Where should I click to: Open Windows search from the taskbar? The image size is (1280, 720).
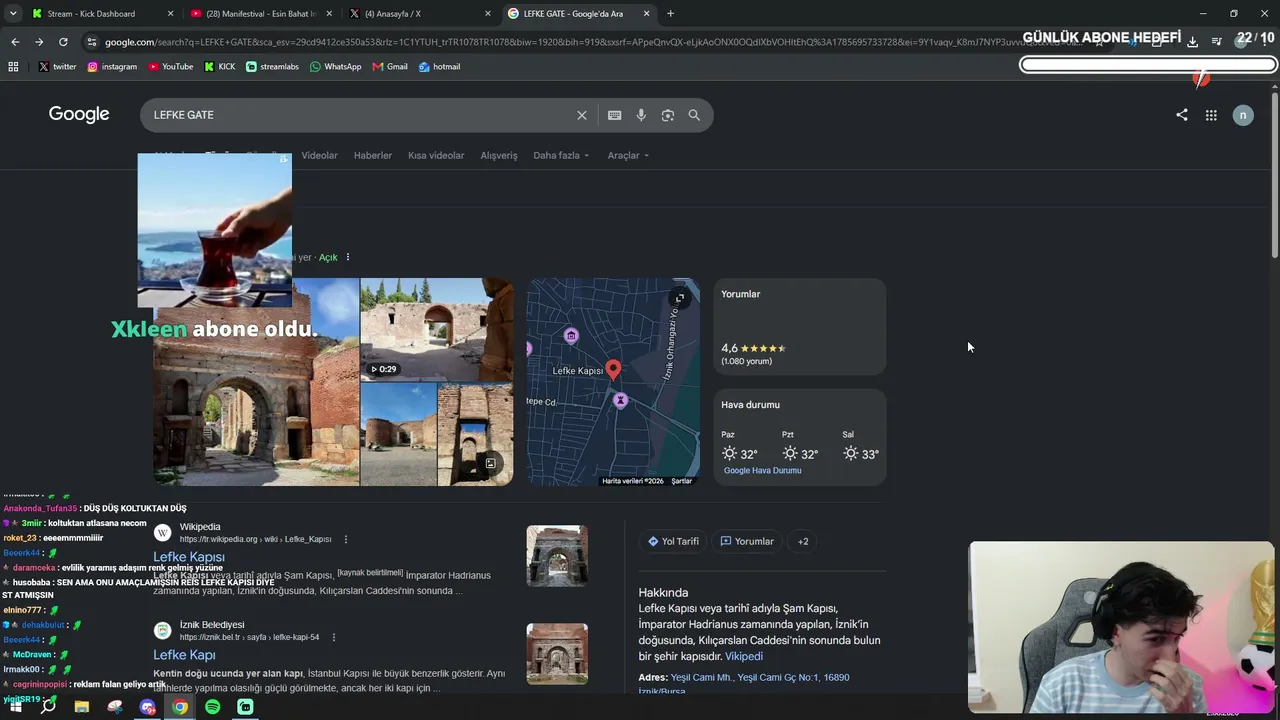pyautogui.click(x=49, y=707)
